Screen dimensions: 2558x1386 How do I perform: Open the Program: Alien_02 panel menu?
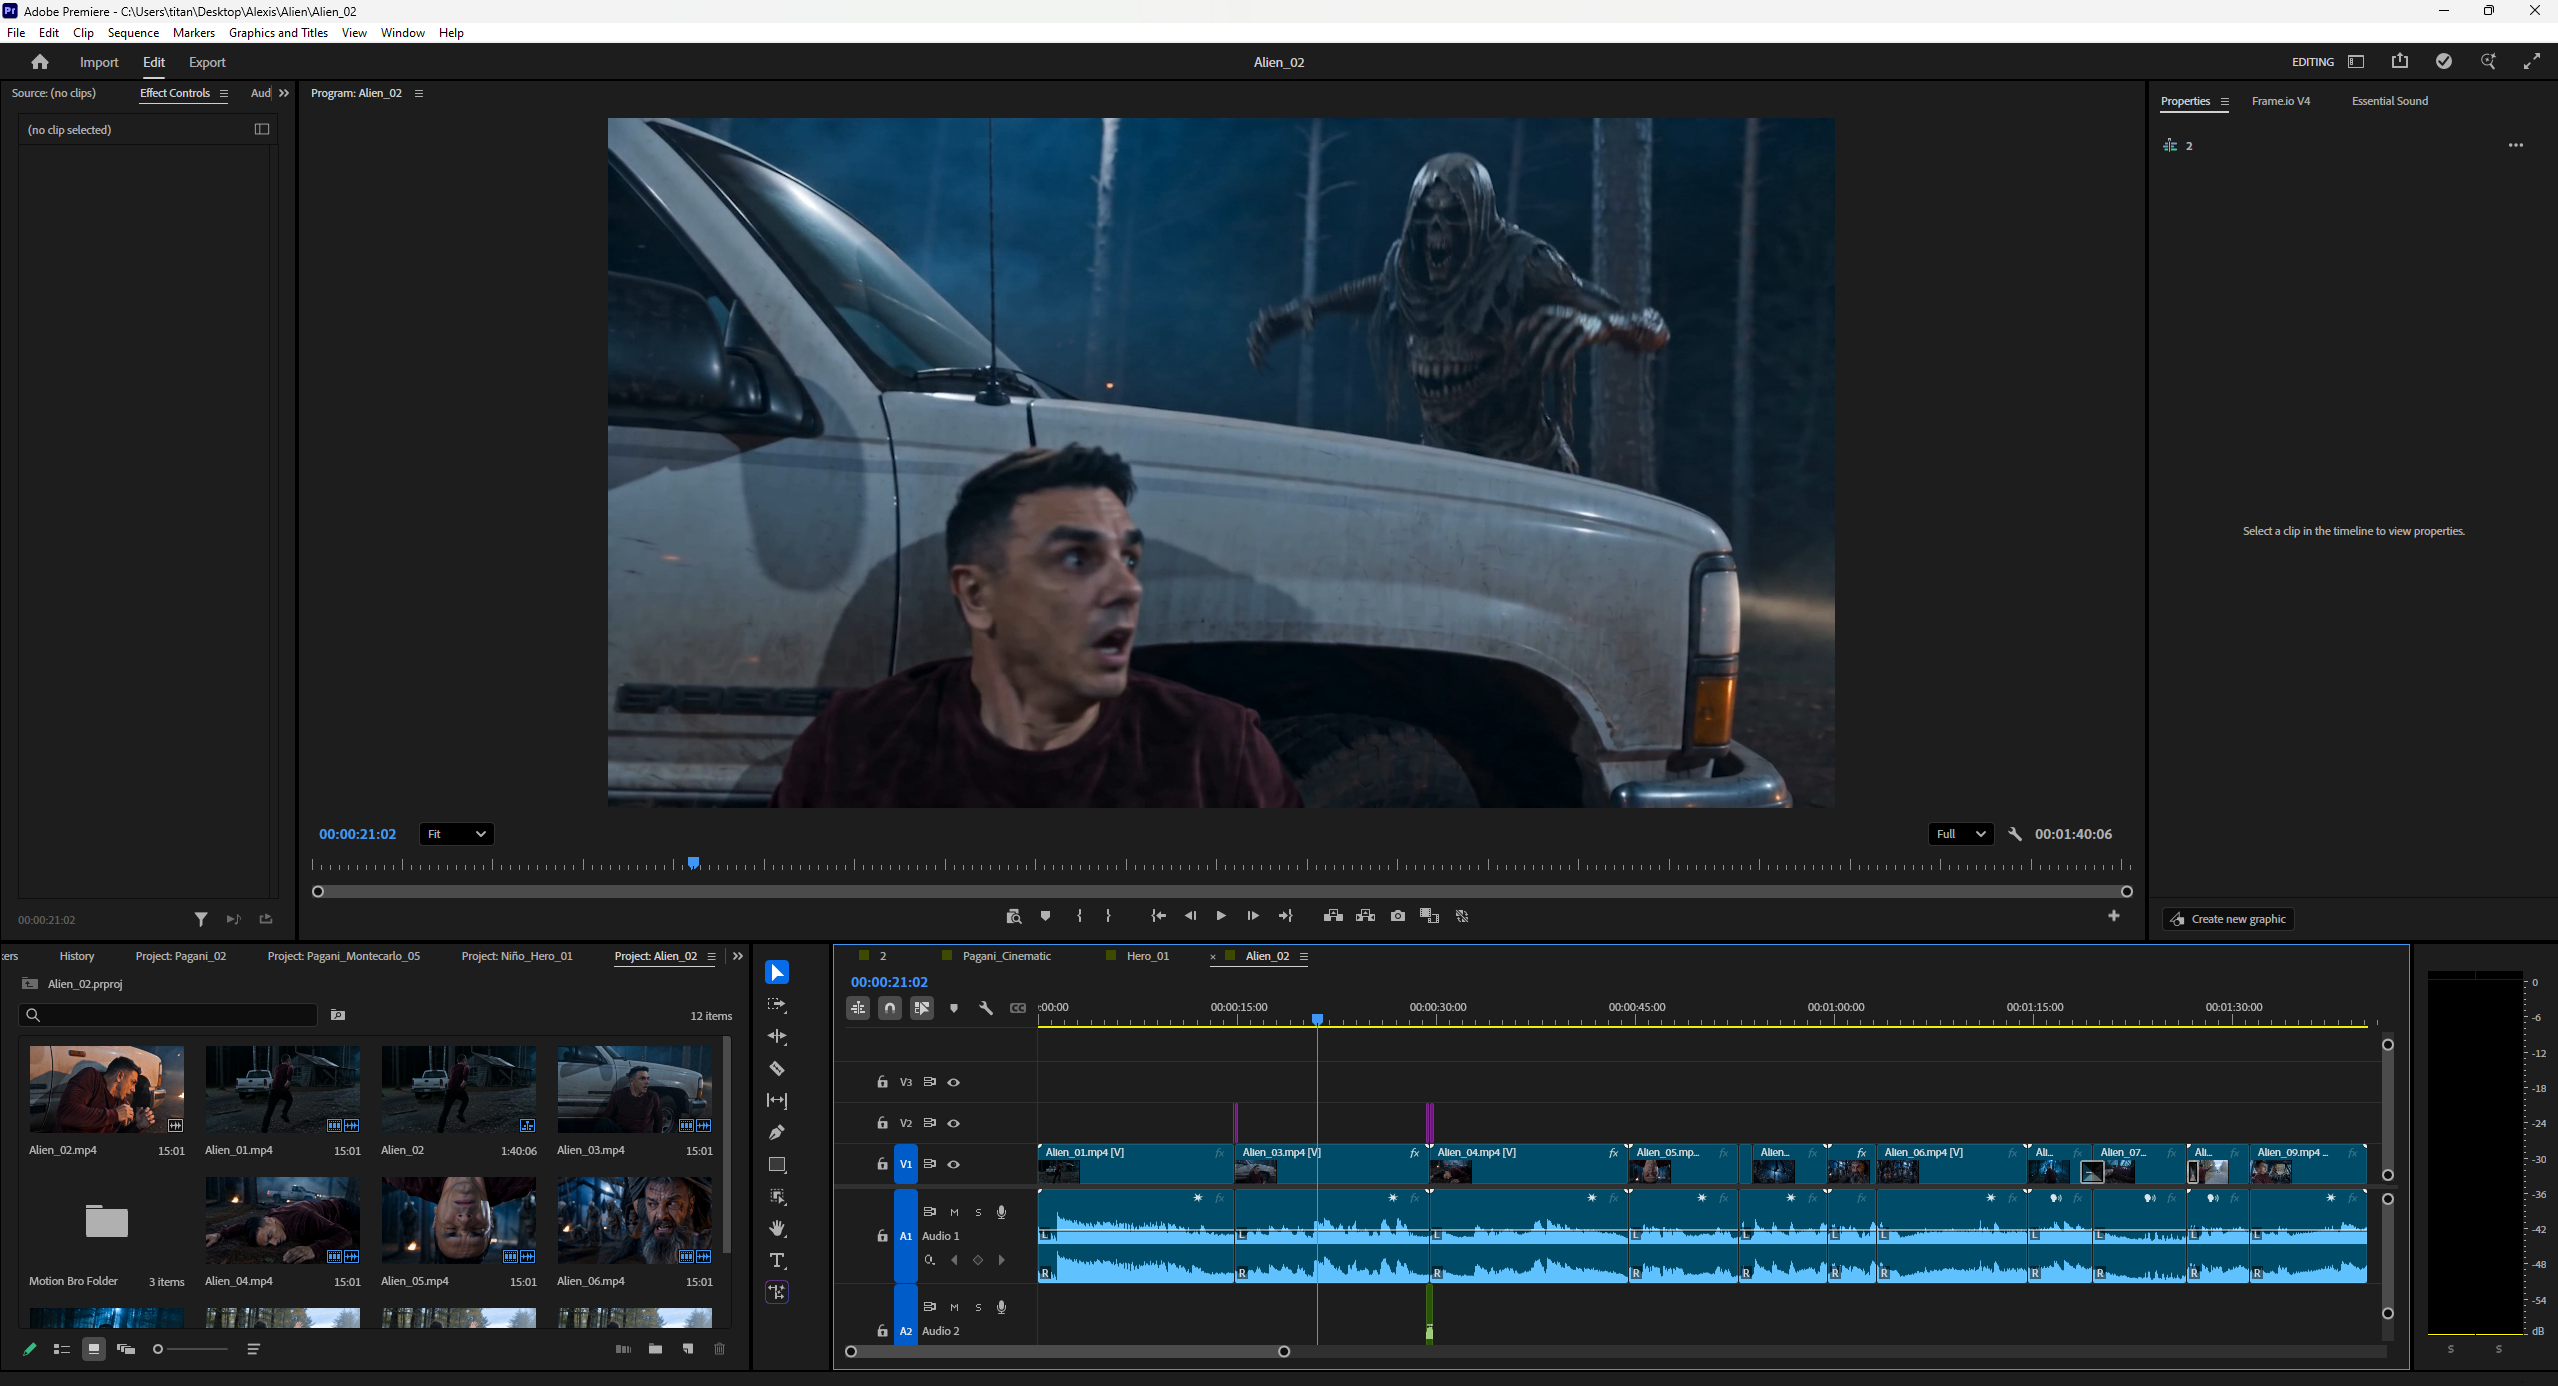tap(419, 93)
